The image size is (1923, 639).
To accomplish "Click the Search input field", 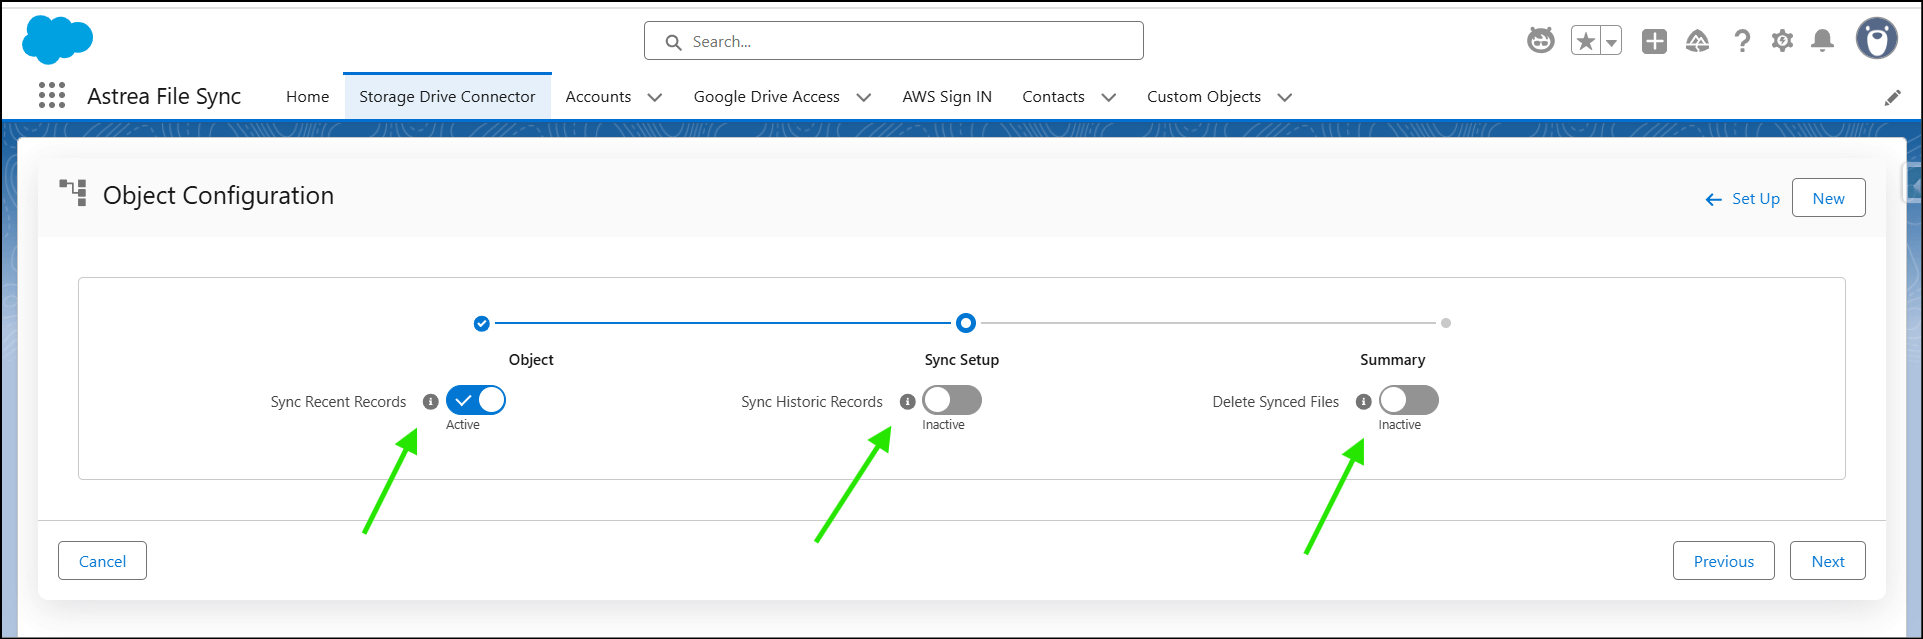I will click(893, 41).
